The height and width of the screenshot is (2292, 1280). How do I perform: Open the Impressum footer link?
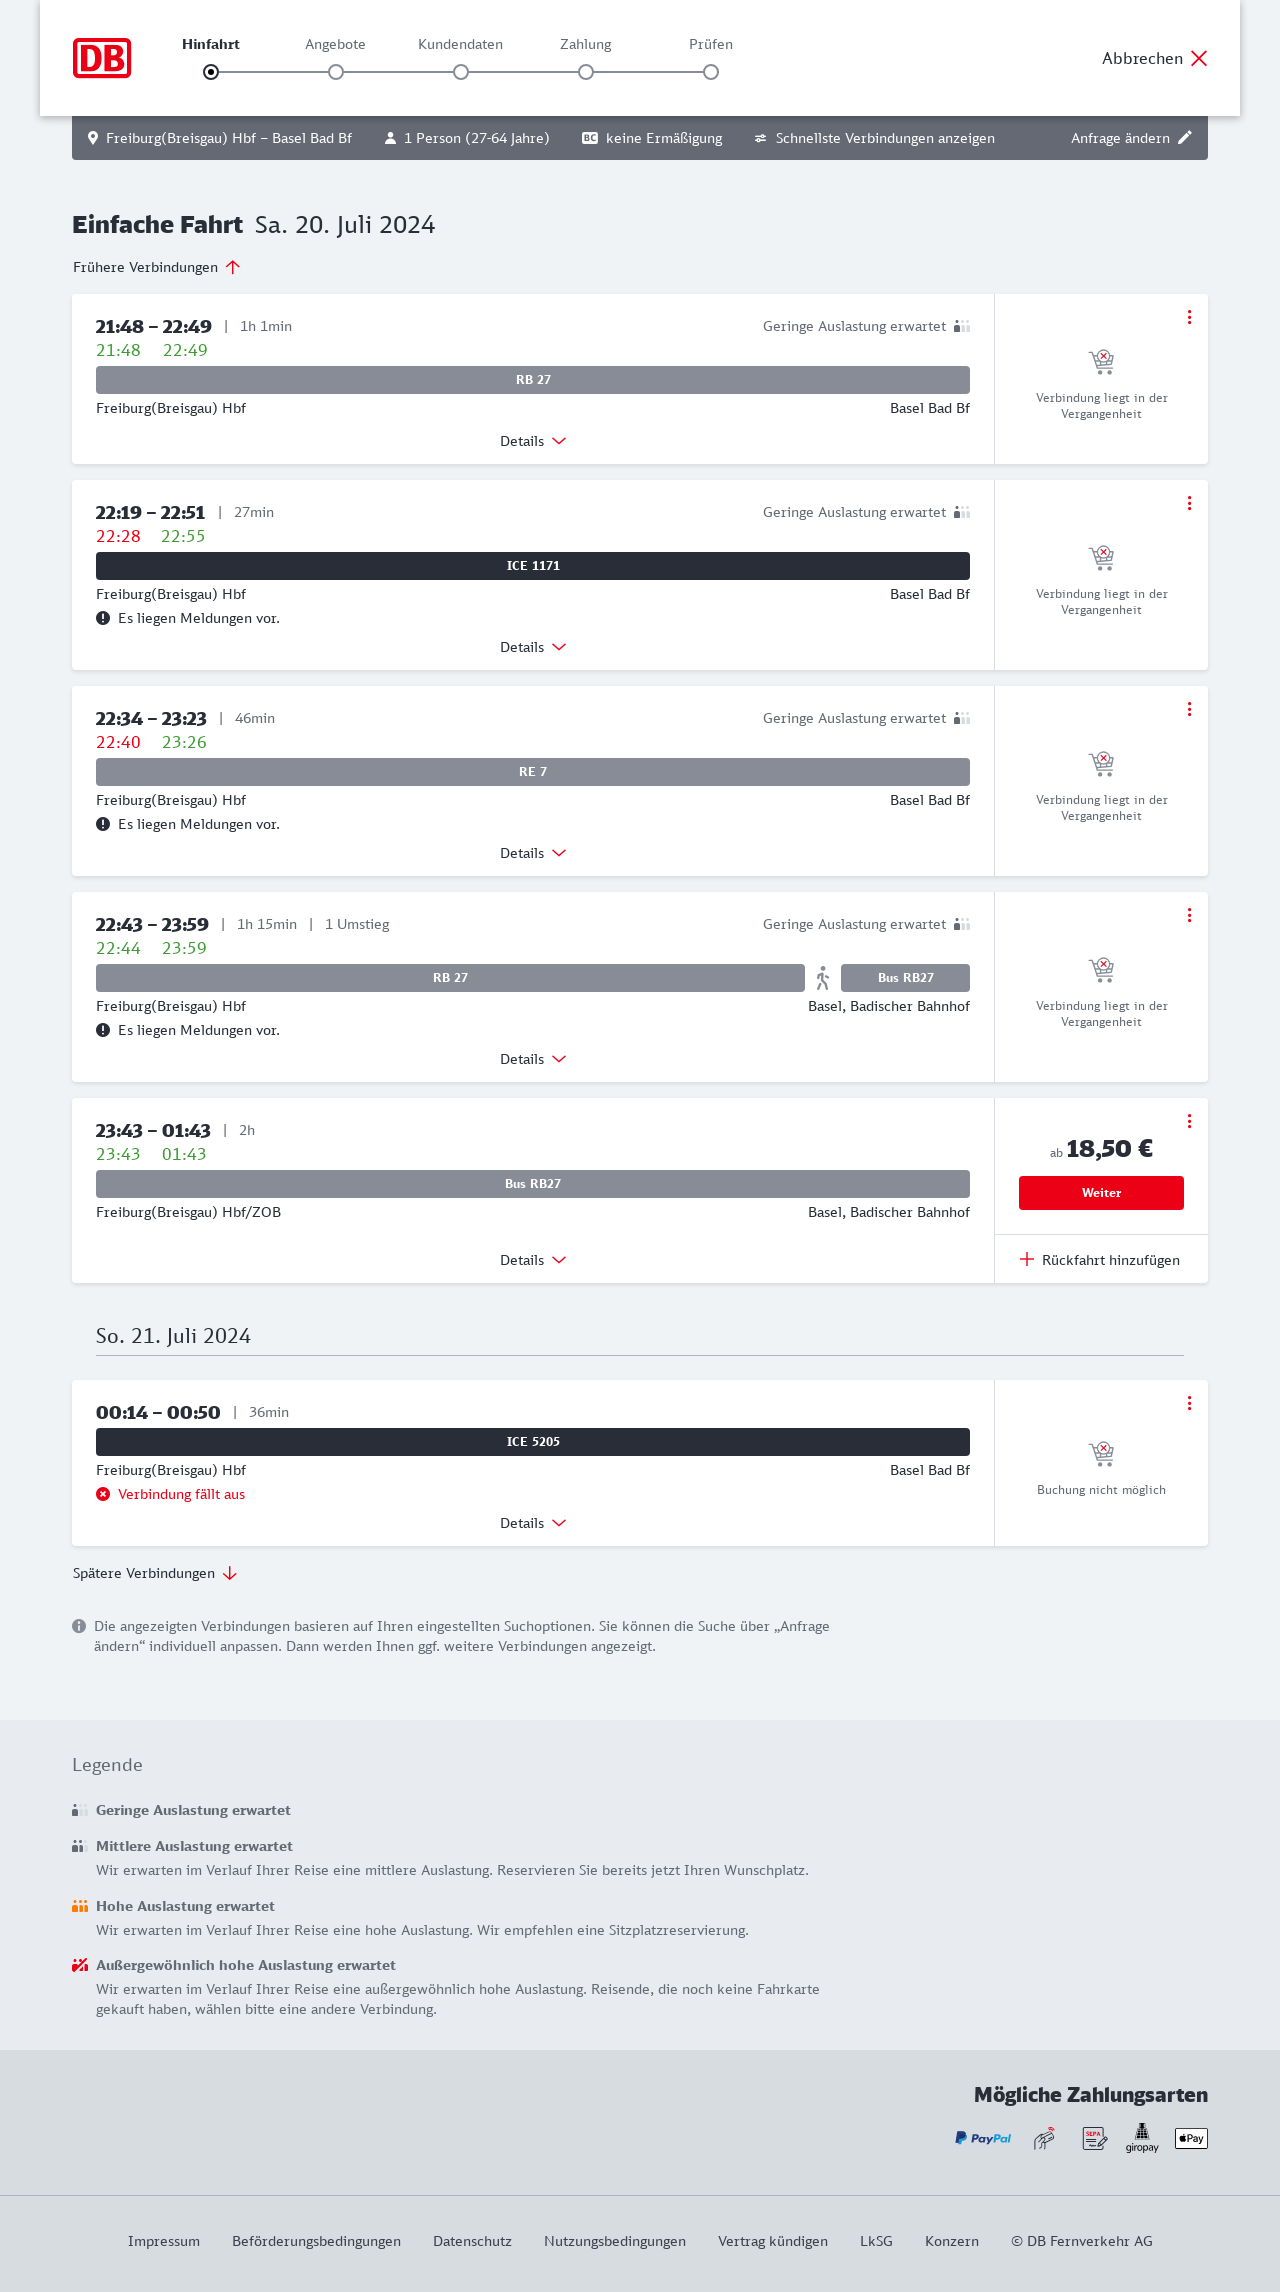(164, 2241)
